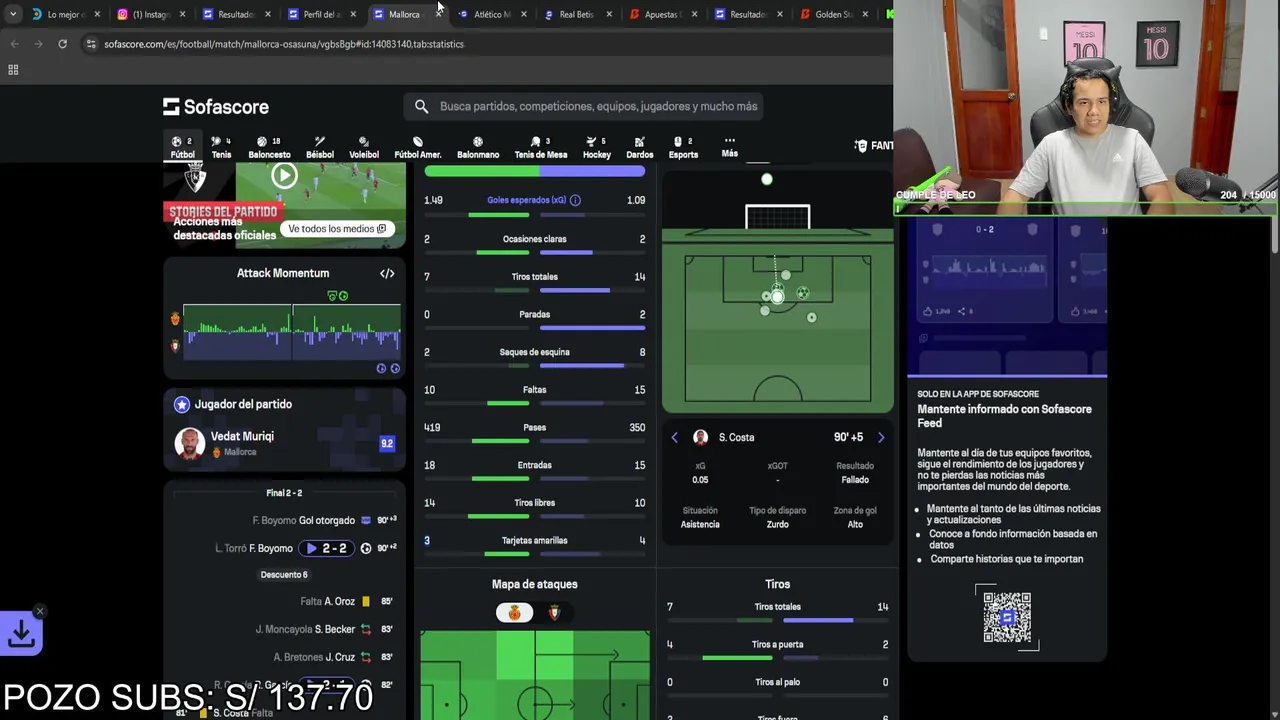Image resolution: width=1280 pixels, height=720 pixels.
Task: Select Mallorca in Mapa de ataques toggle
Action: click(515, 613)
